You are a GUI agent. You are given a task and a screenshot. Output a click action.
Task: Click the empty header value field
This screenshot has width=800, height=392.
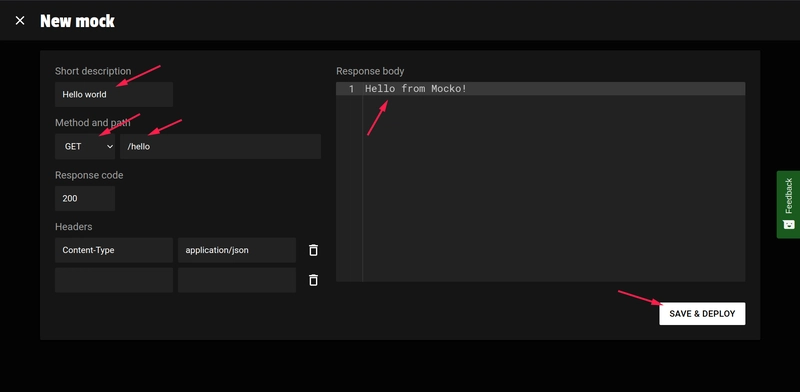pos(237,280)
